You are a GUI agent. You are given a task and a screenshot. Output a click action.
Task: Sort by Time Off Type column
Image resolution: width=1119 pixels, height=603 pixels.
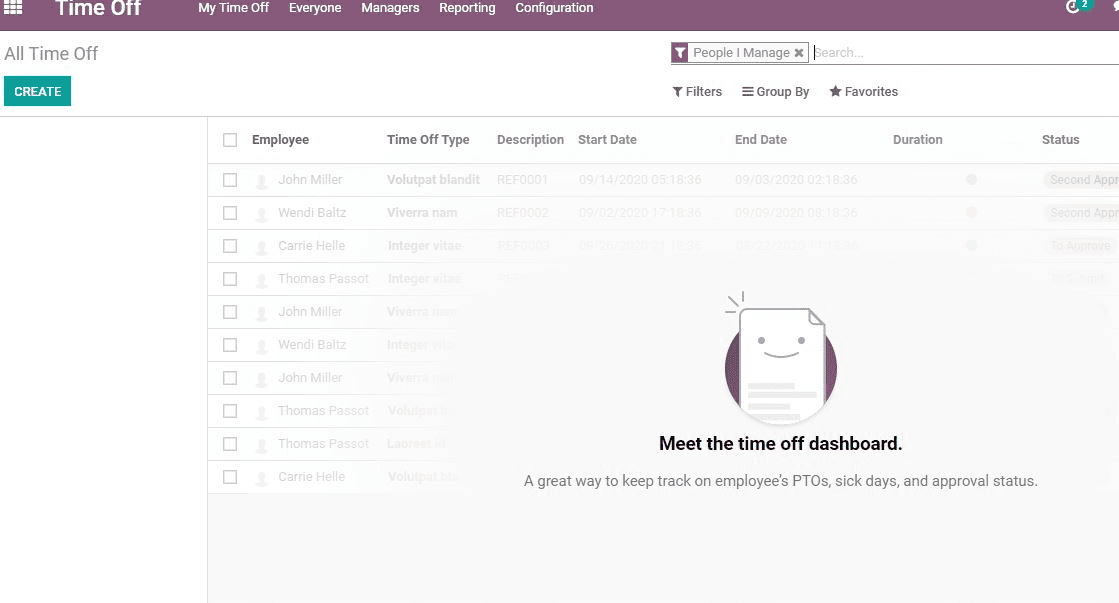pyautogui.click(x=428, y=140)
